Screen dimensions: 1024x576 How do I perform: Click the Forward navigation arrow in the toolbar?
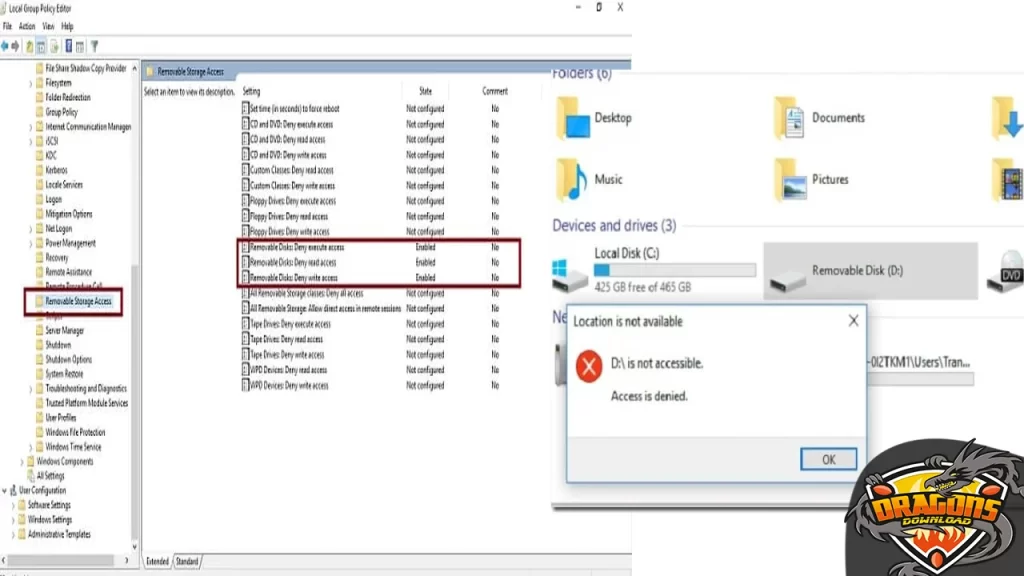coord(15,45)
